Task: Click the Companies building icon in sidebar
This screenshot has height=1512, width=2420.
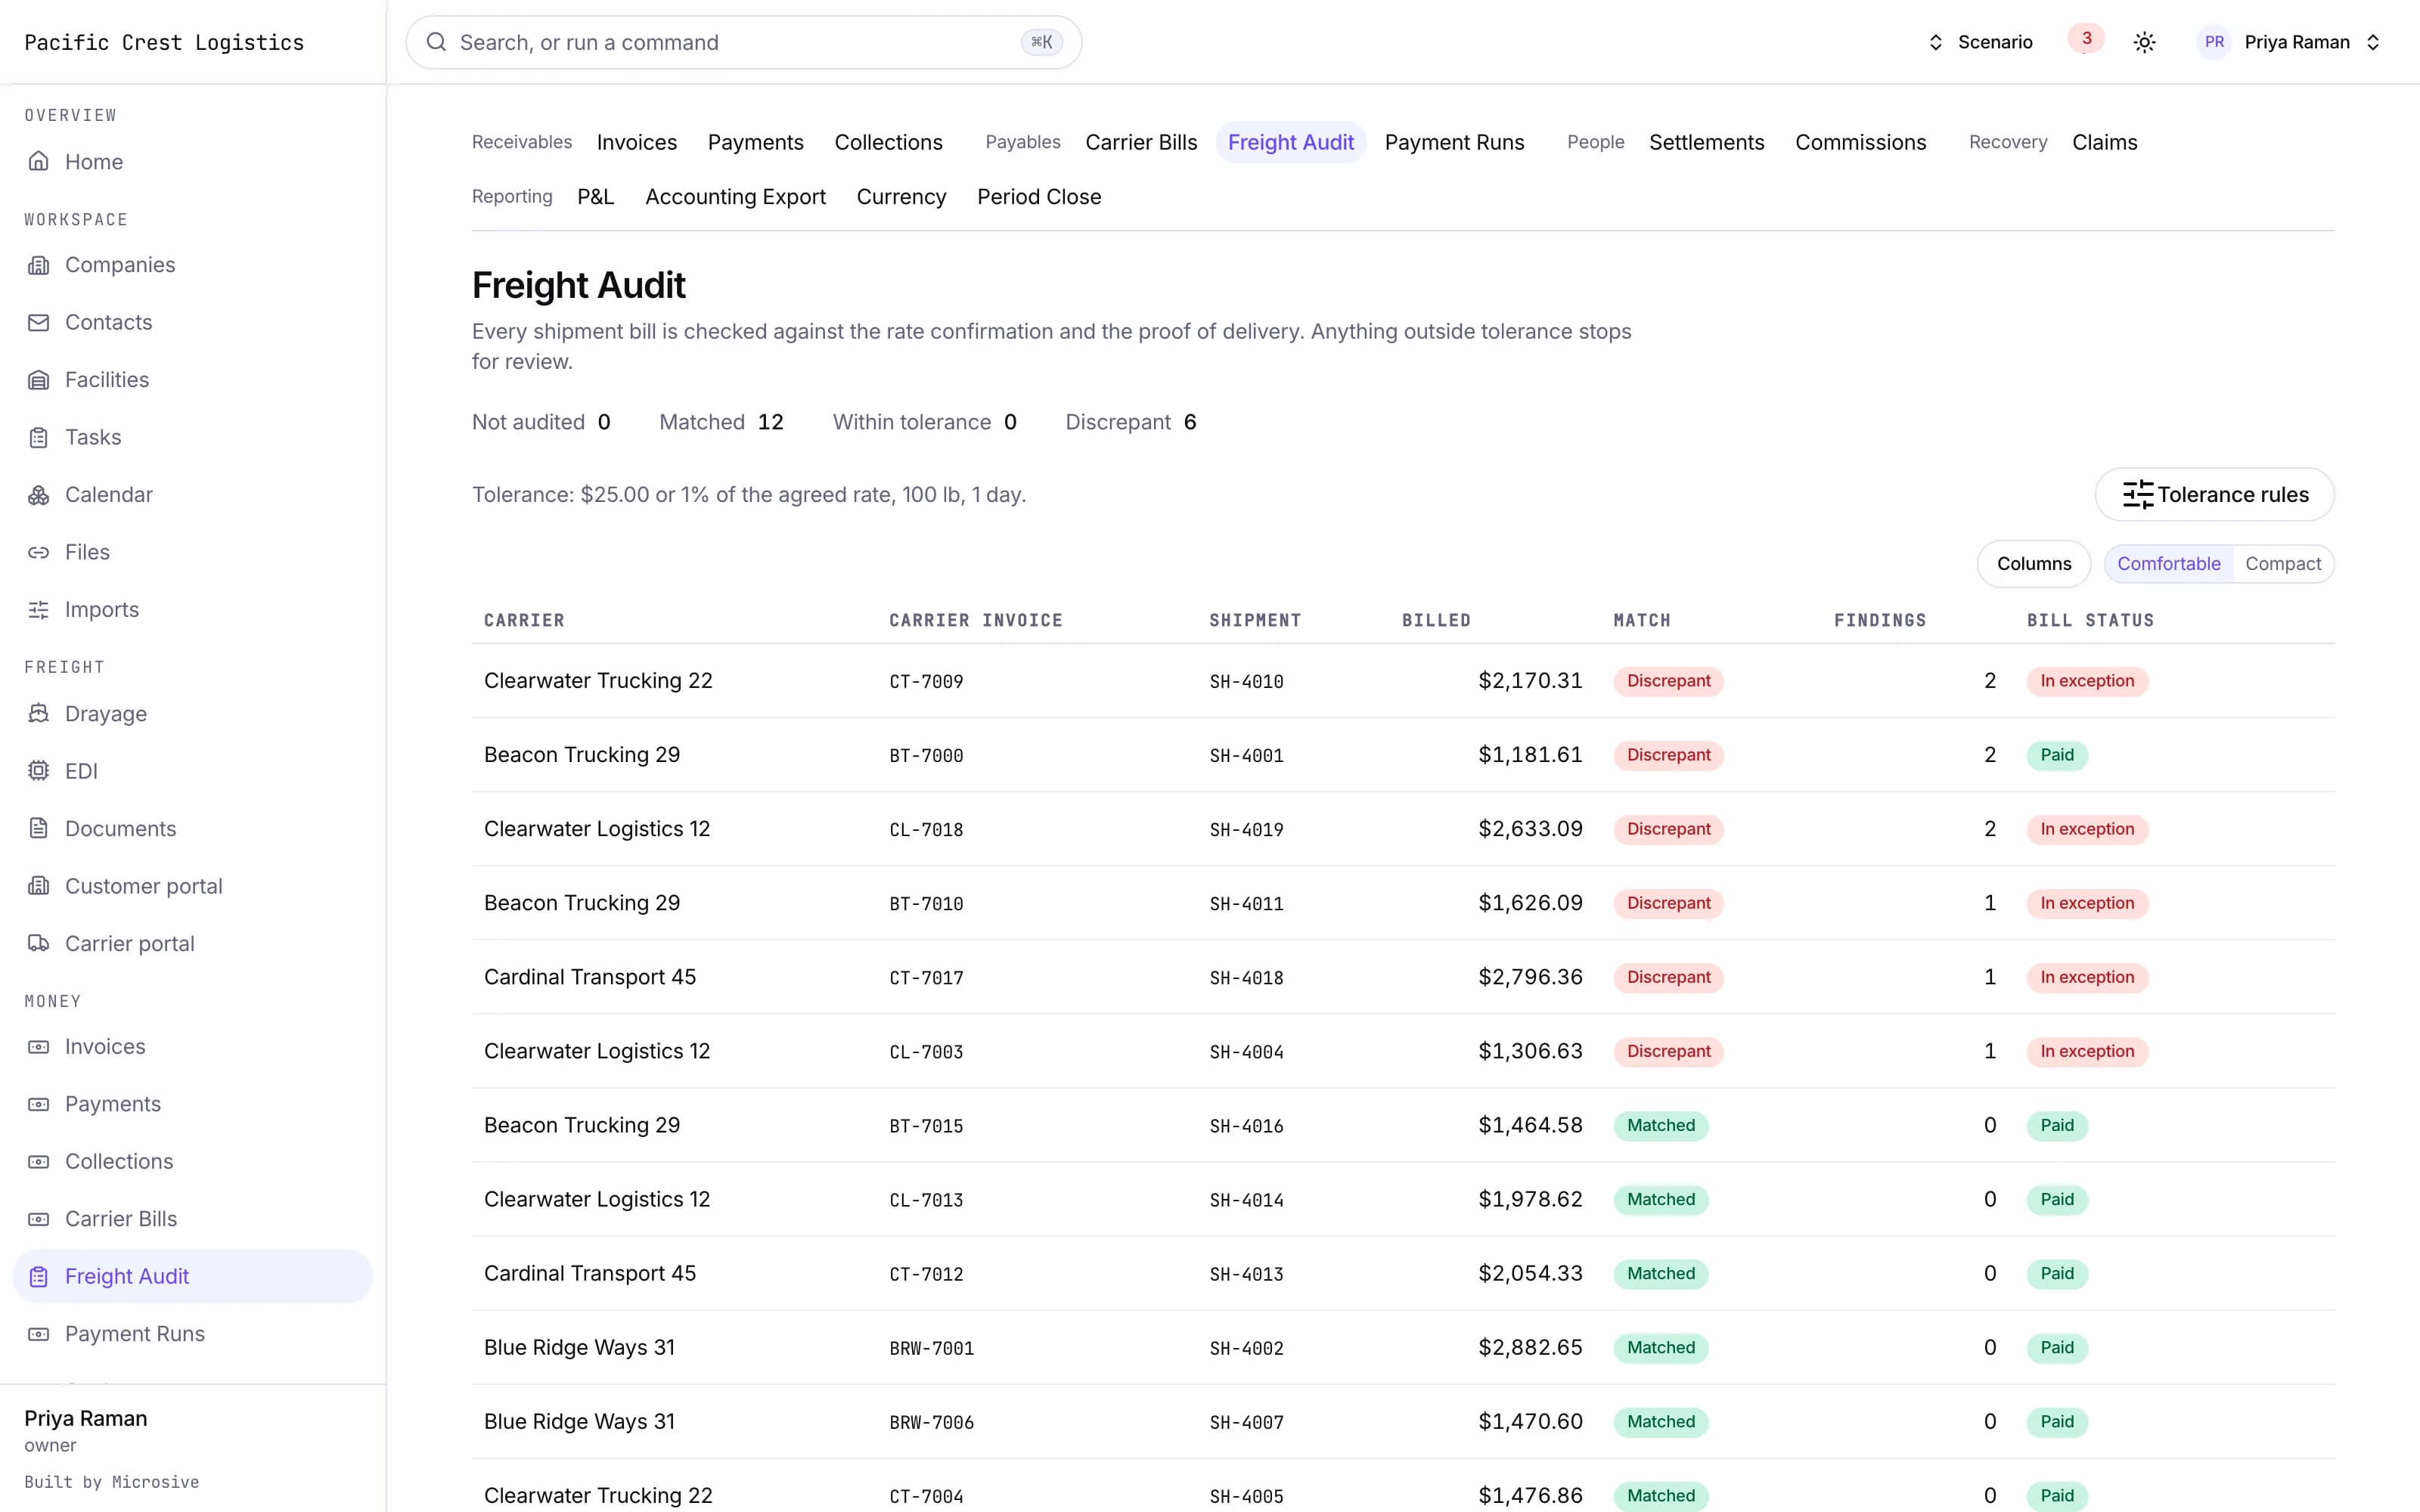Action: click(x=38, y=265)
